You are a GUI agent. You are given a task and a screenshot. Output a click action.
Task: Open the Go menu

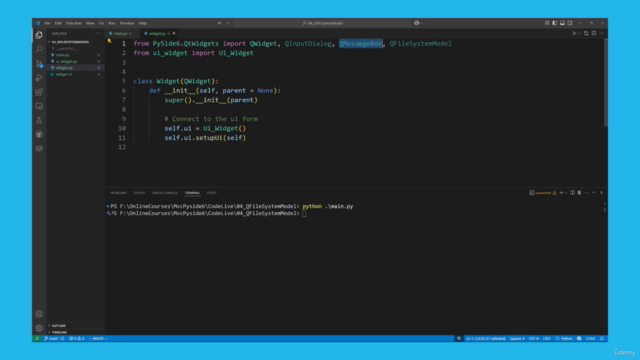coord(101,23)
